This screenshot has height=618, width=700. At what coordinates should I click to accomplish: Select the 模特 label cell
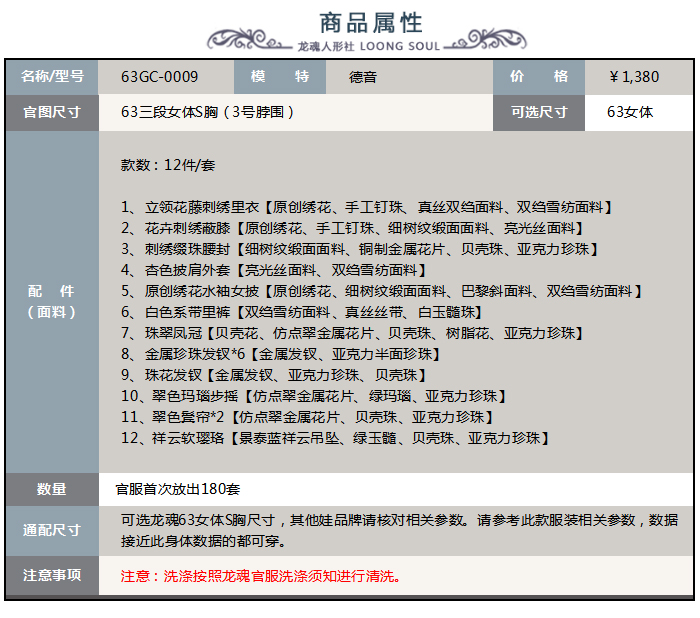pyautogui.click(x=280, y=77)
